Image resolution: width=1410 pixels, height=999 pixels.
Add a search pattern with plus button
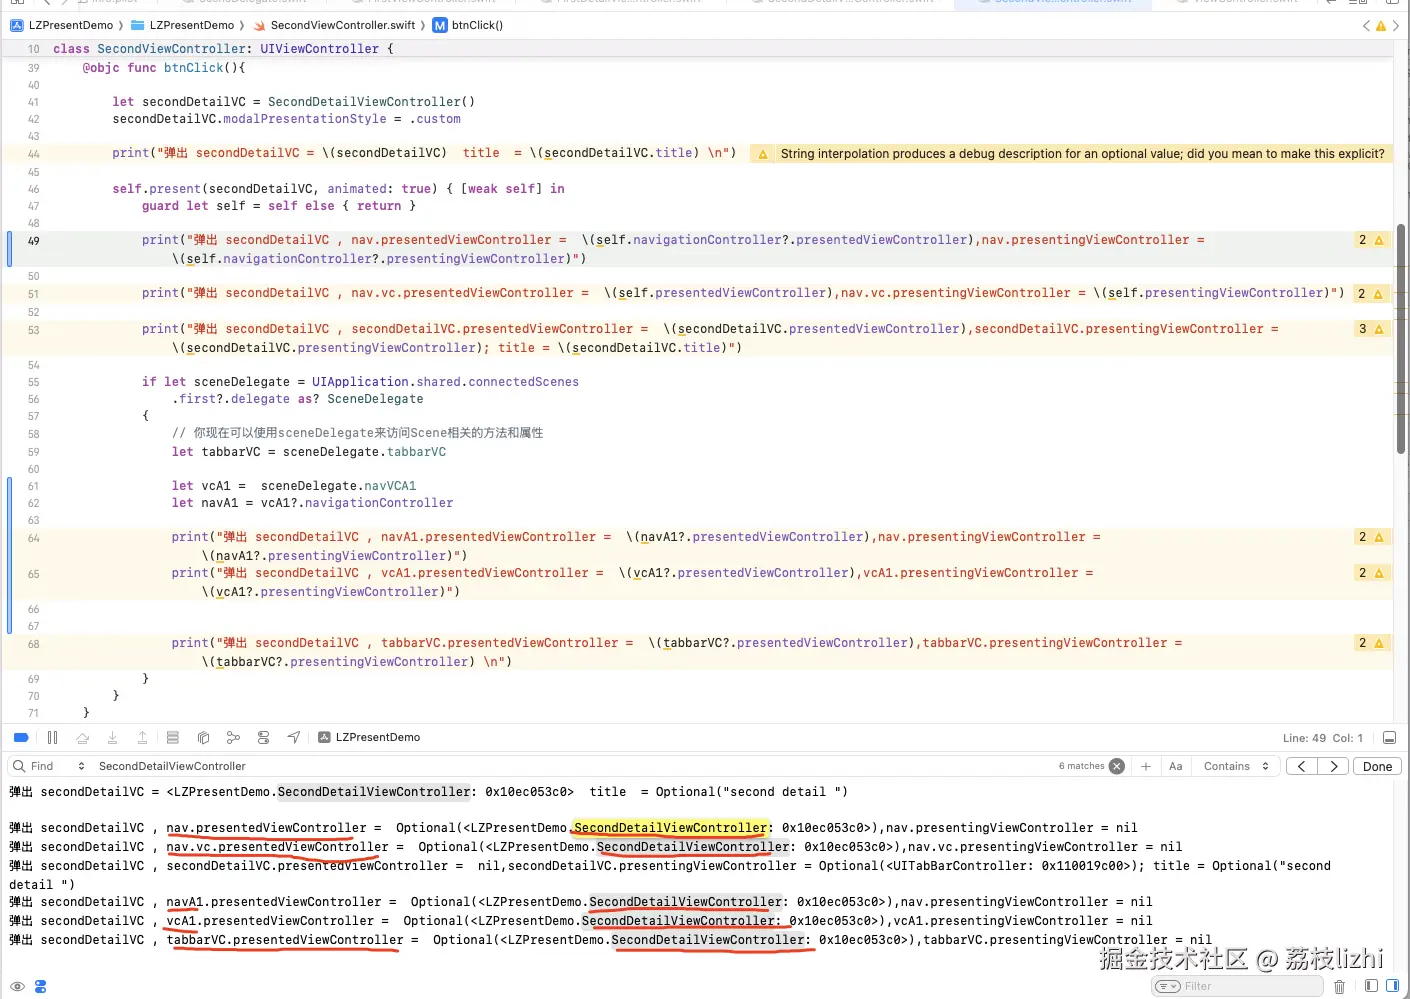[x=1146, y=766]
